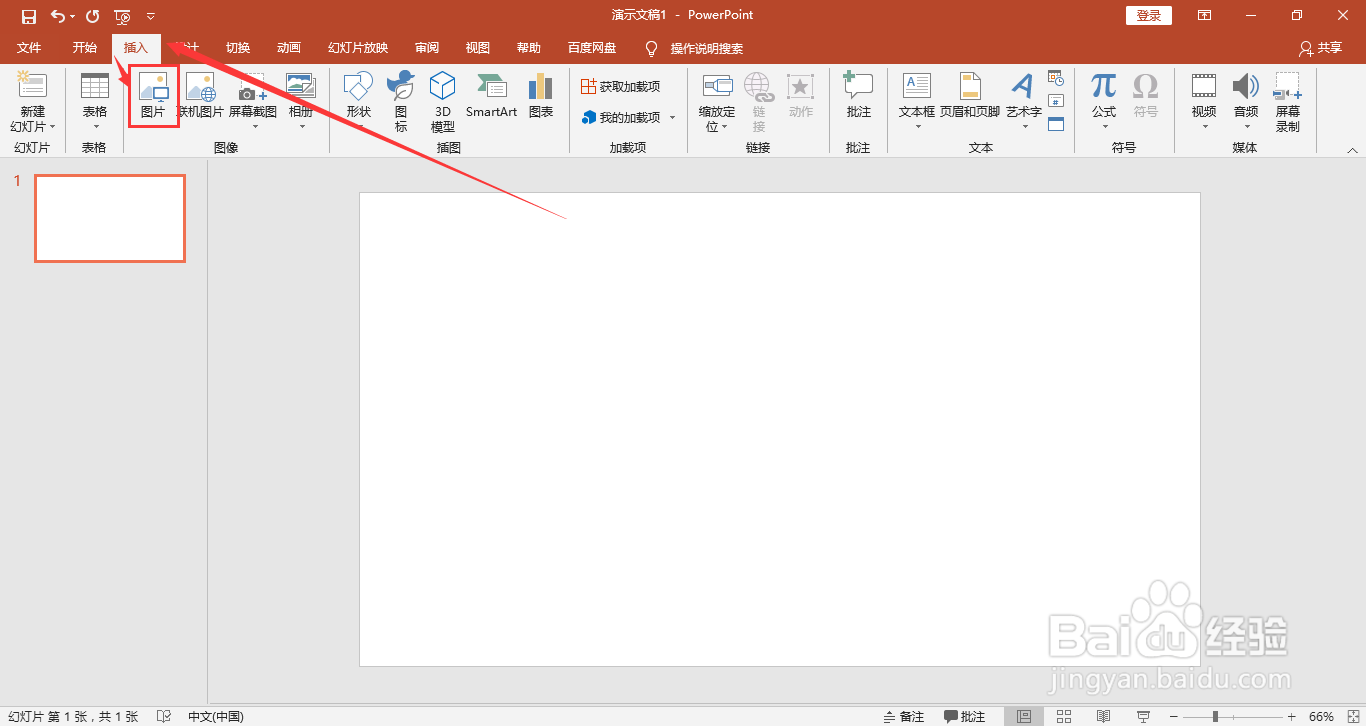The height and width of the screenshot is (726, 1366).
Task: Switch to slide sorter view
Action: coord(1064,716)
